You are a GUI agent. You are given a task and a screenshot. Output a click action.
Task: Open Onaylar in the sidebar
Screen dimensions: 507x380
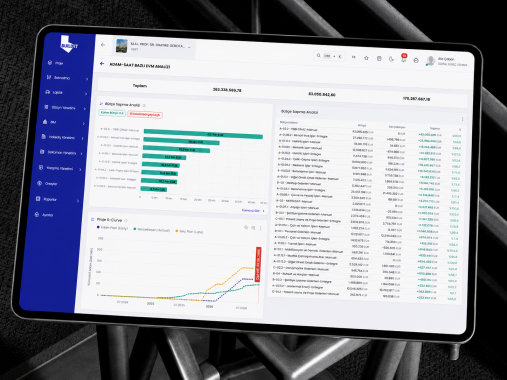[47, 183]
